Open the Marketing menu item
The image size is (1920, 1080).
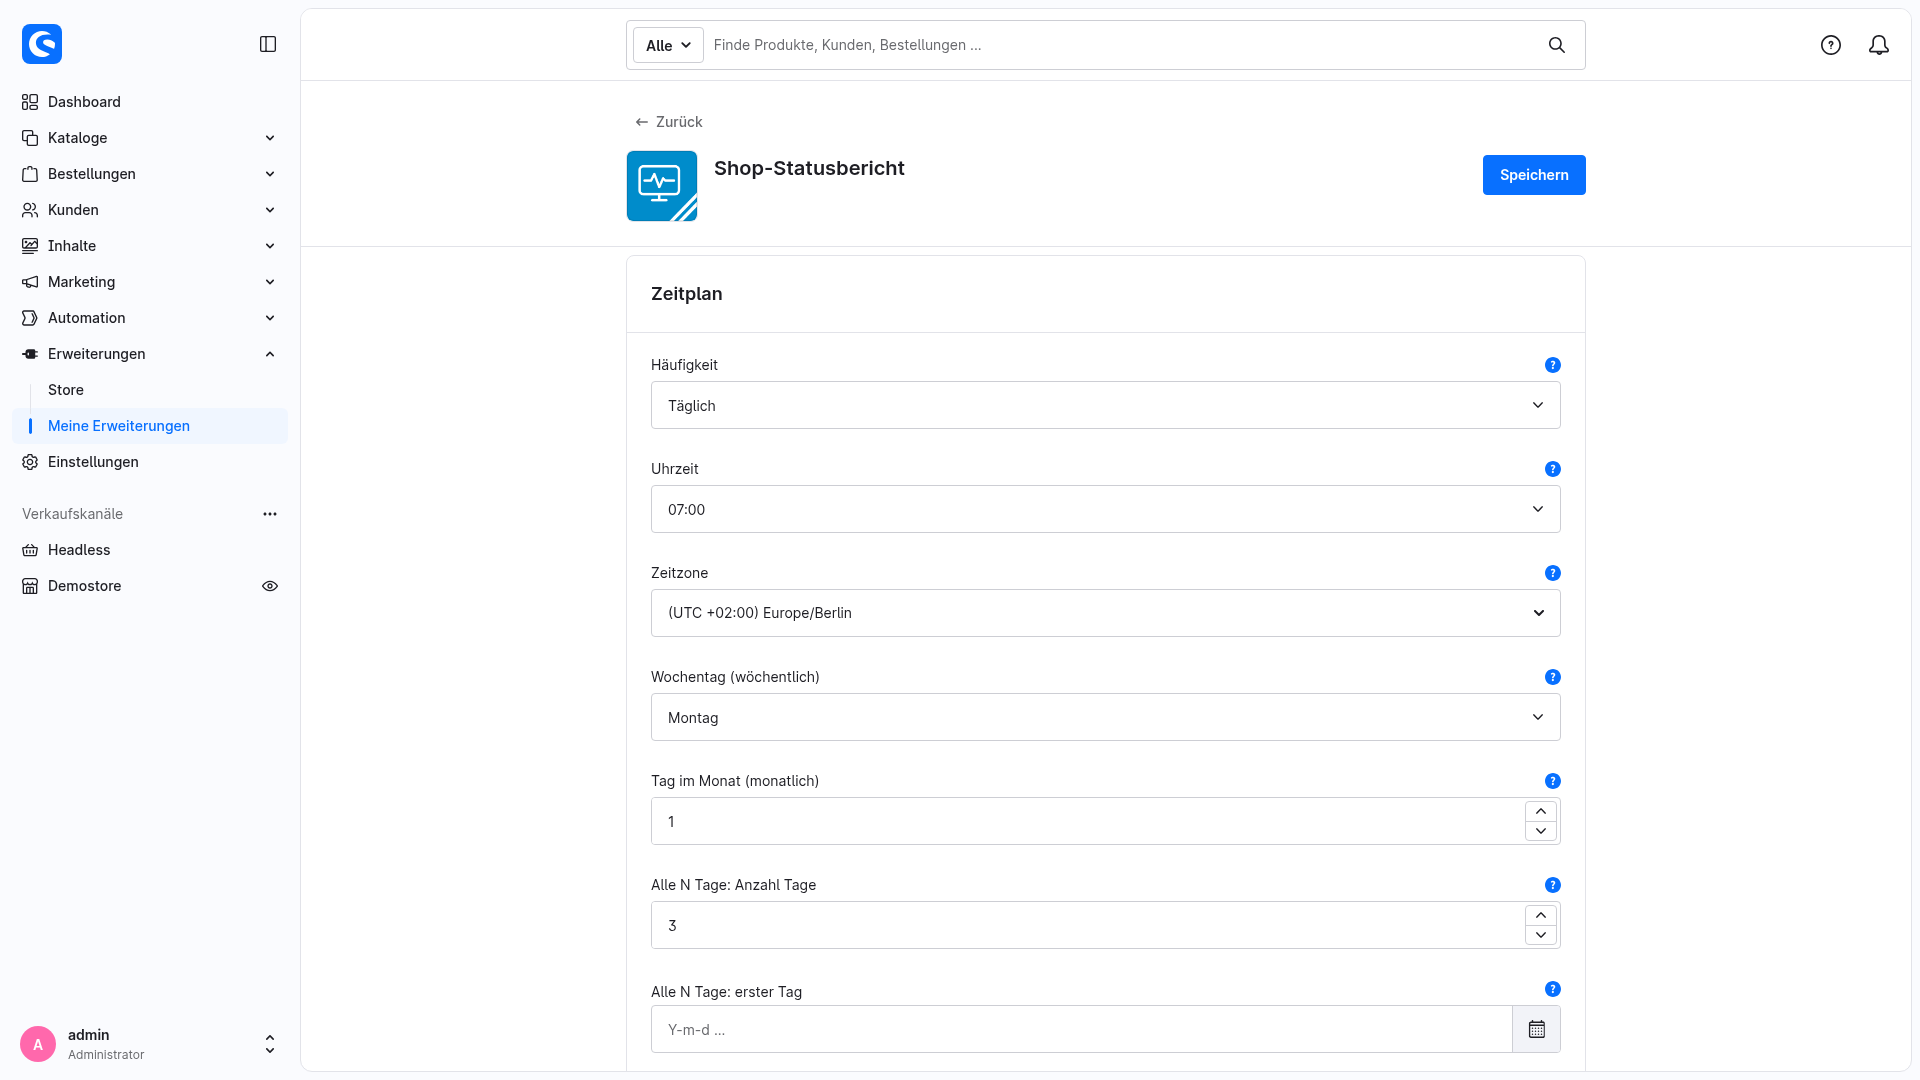(150, 282)
